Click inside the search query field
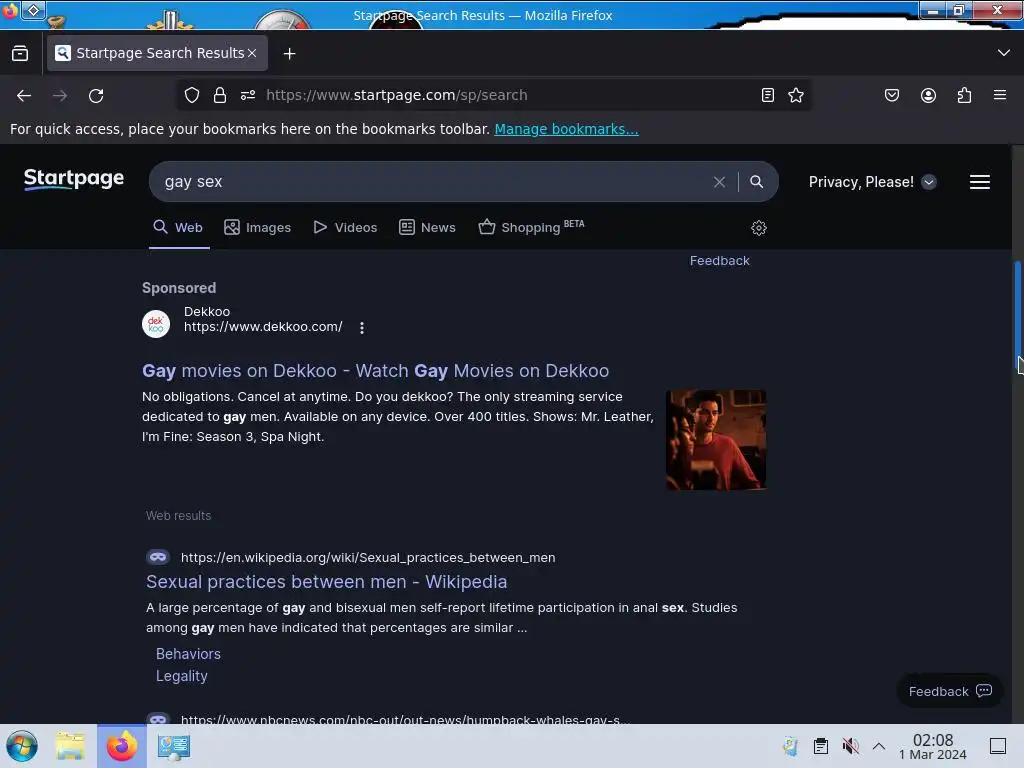 tap(431, 182)
